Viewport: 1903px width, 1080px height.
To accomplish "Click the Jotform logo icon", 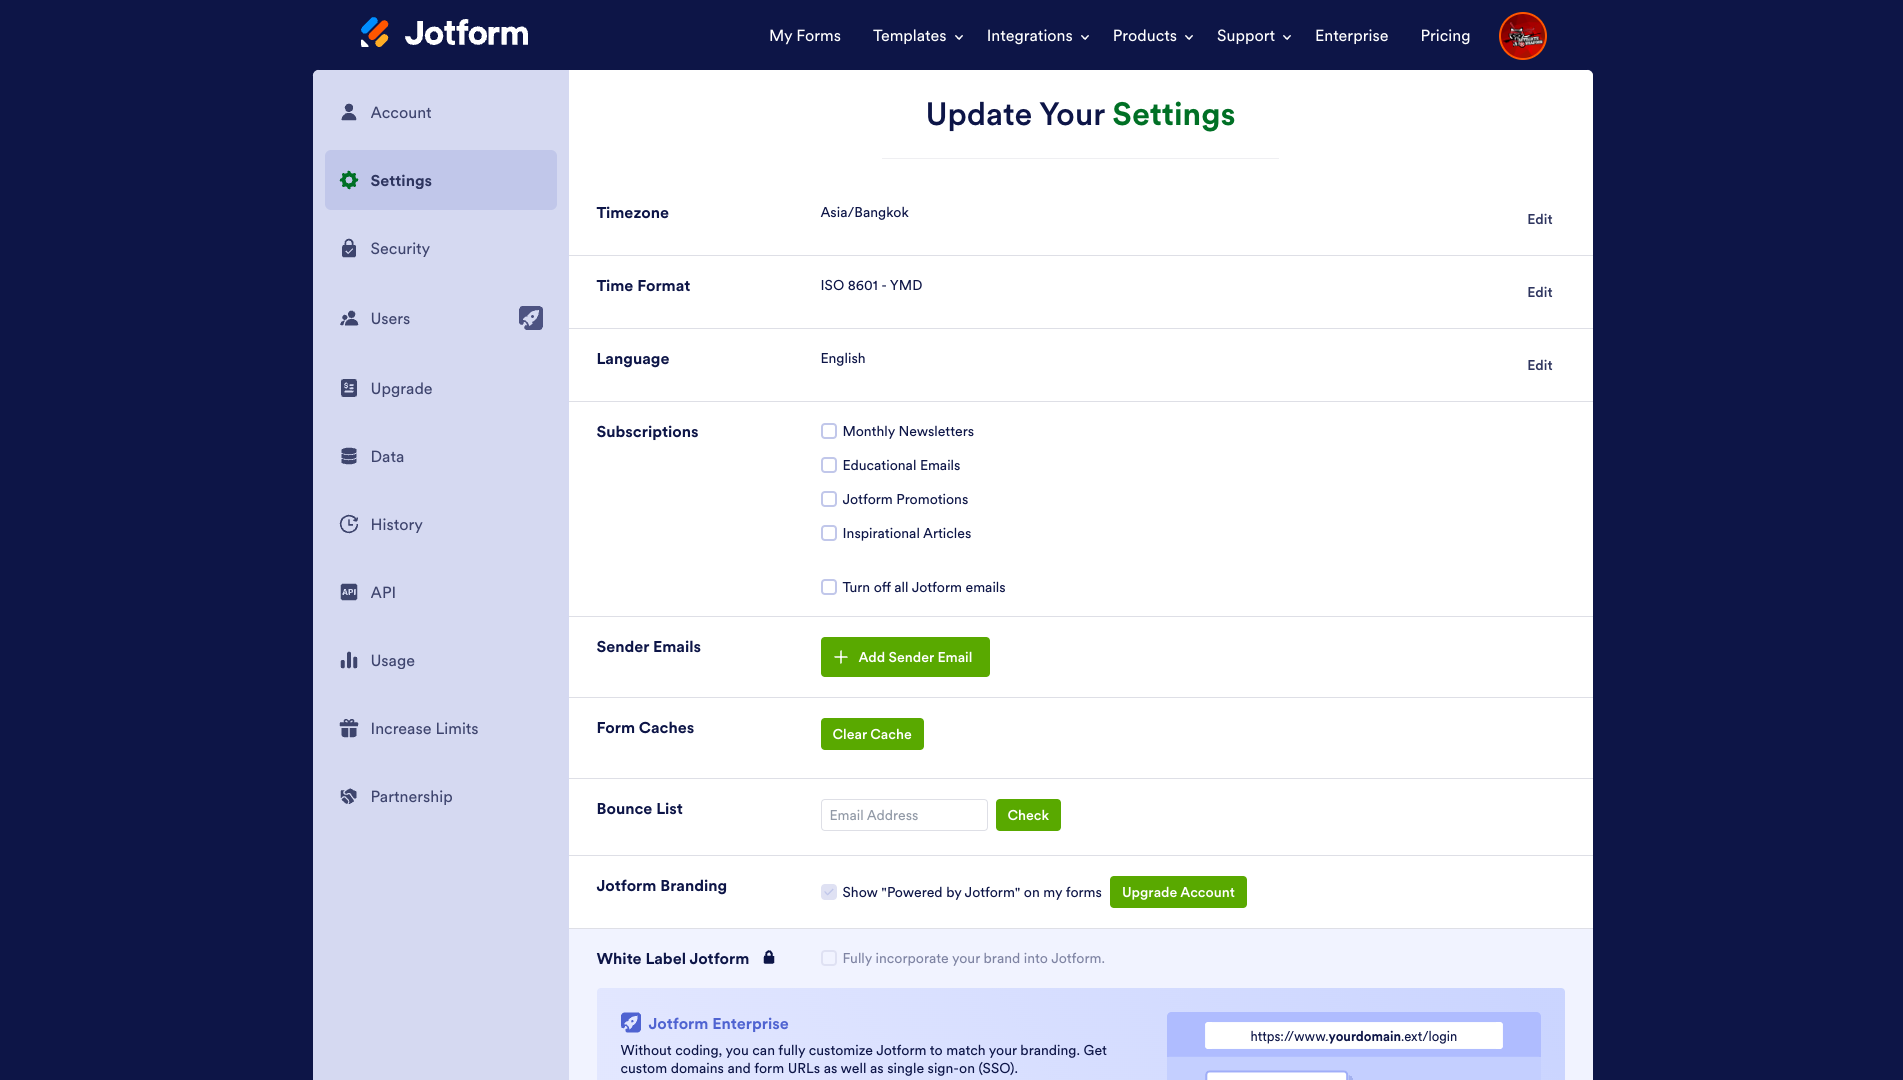I will click(x=375, y=33).
